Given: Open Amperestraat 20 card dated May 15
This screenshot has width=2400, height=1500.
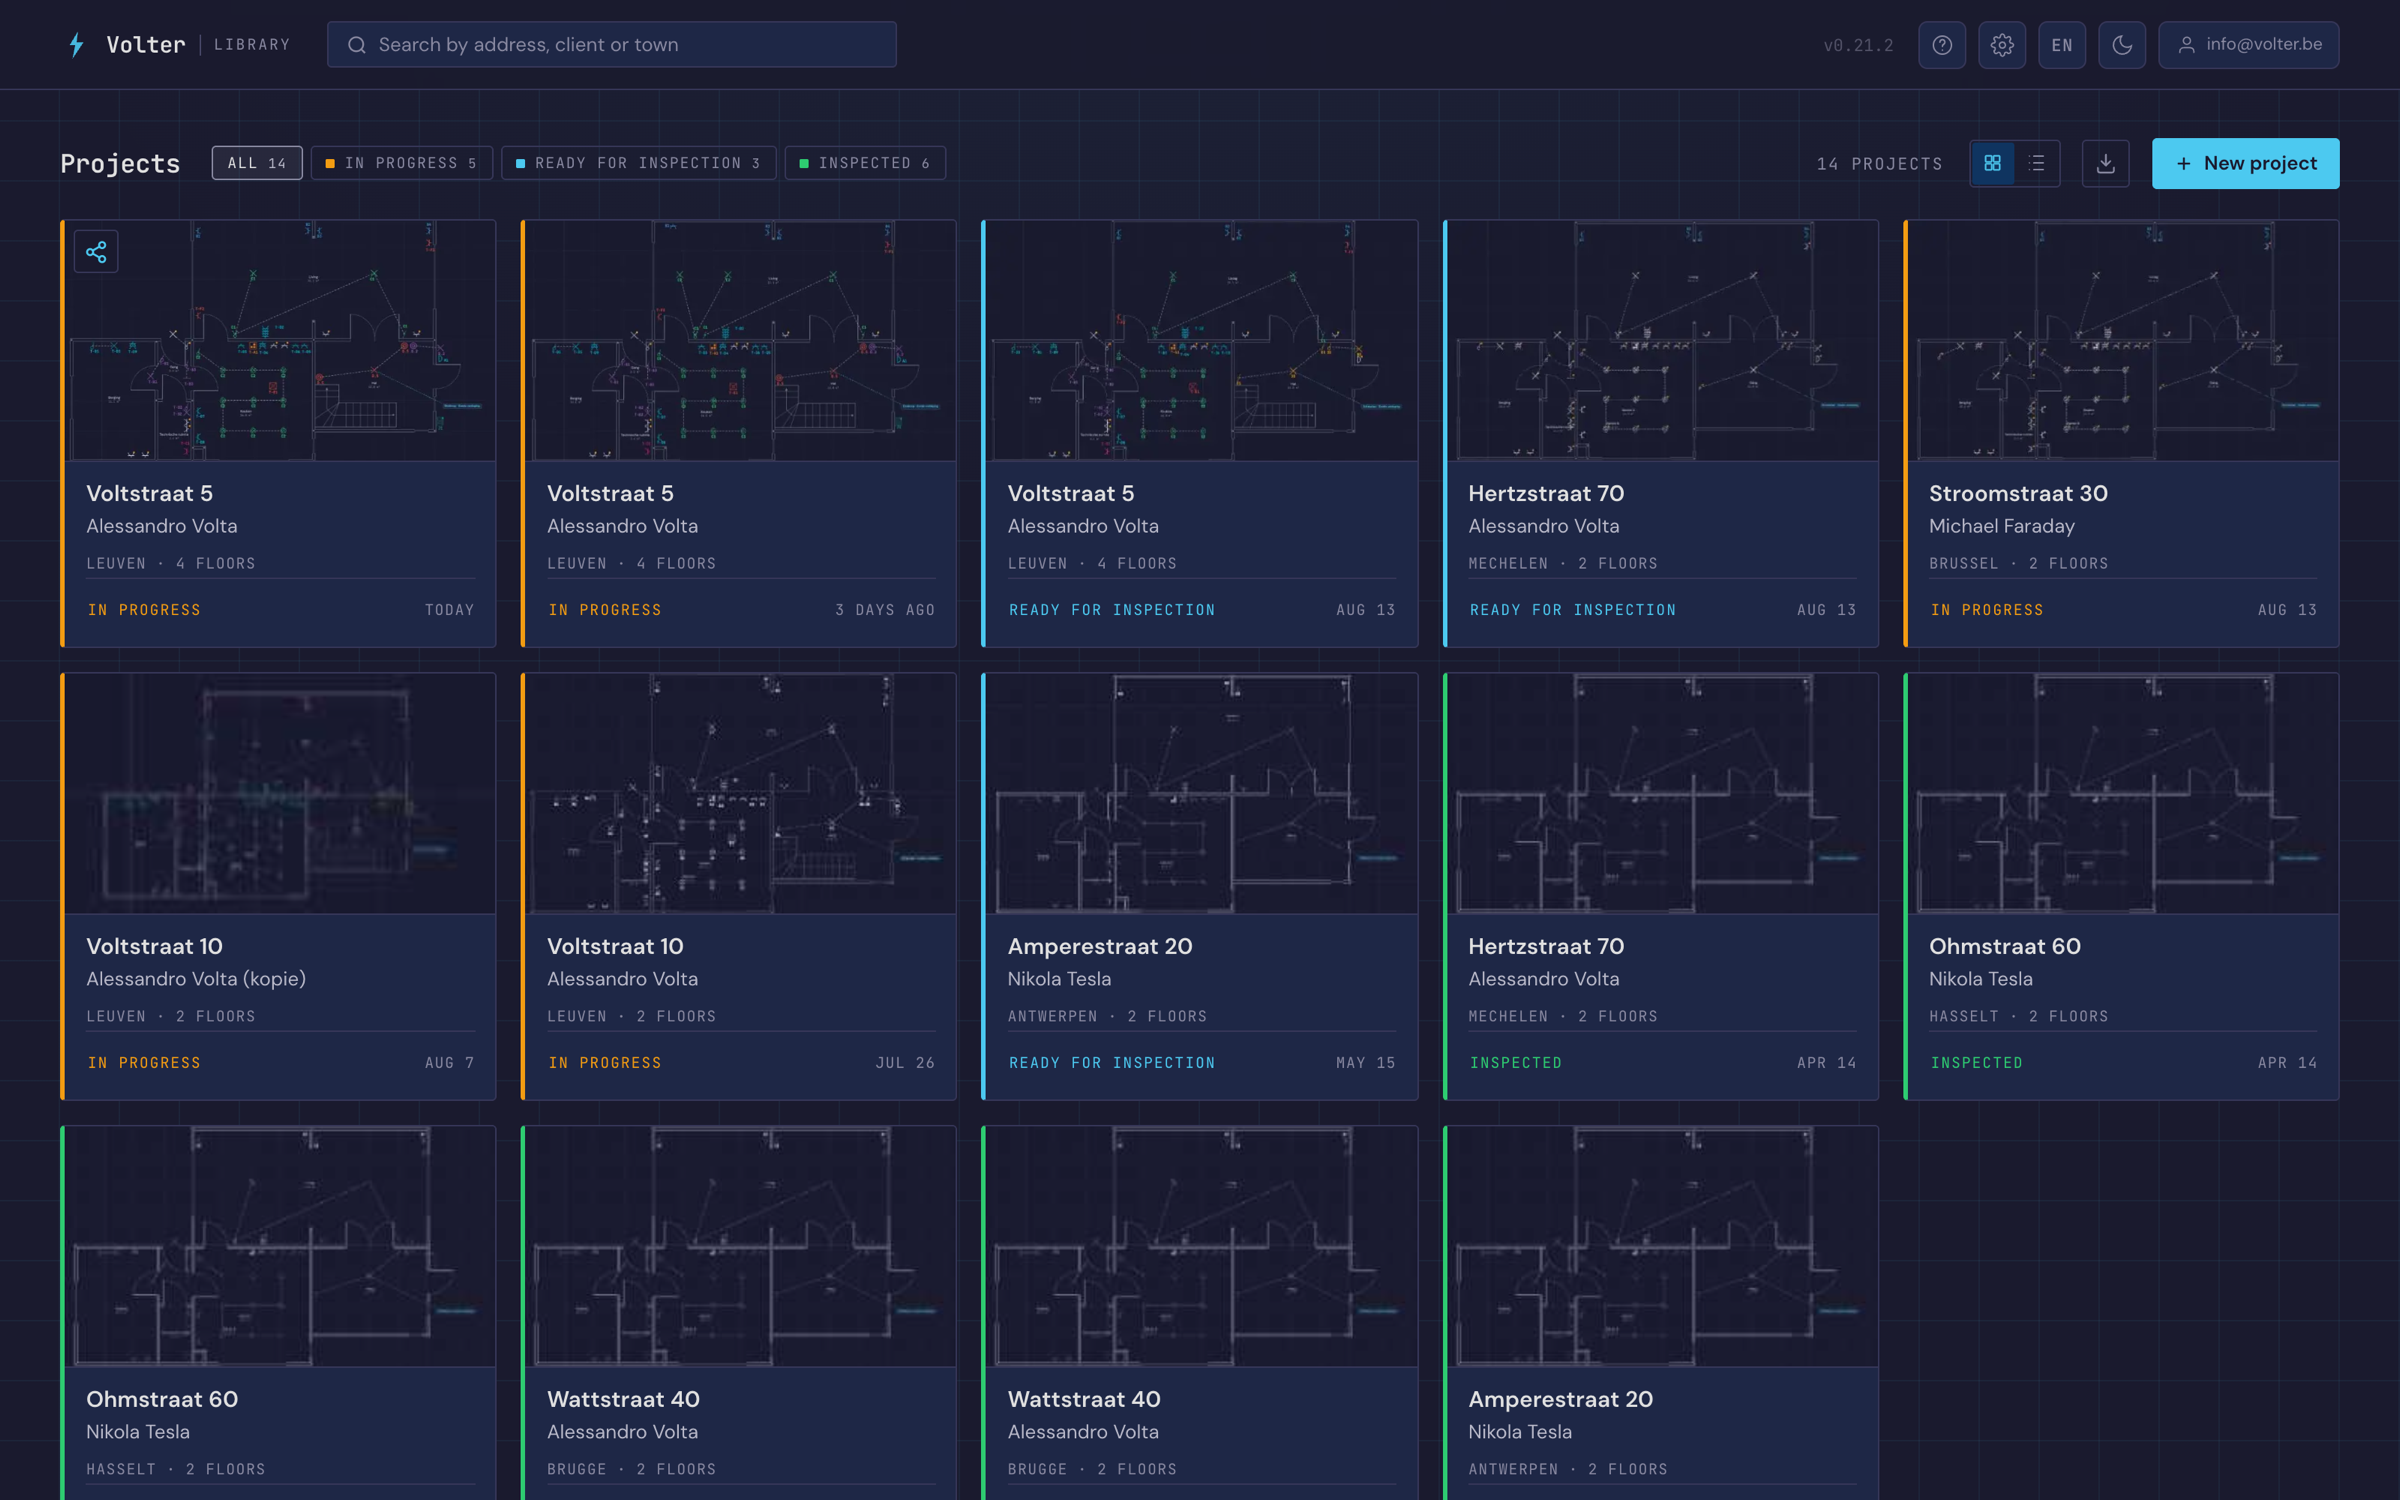Looking at the screenshot, I should [1200, 886].
